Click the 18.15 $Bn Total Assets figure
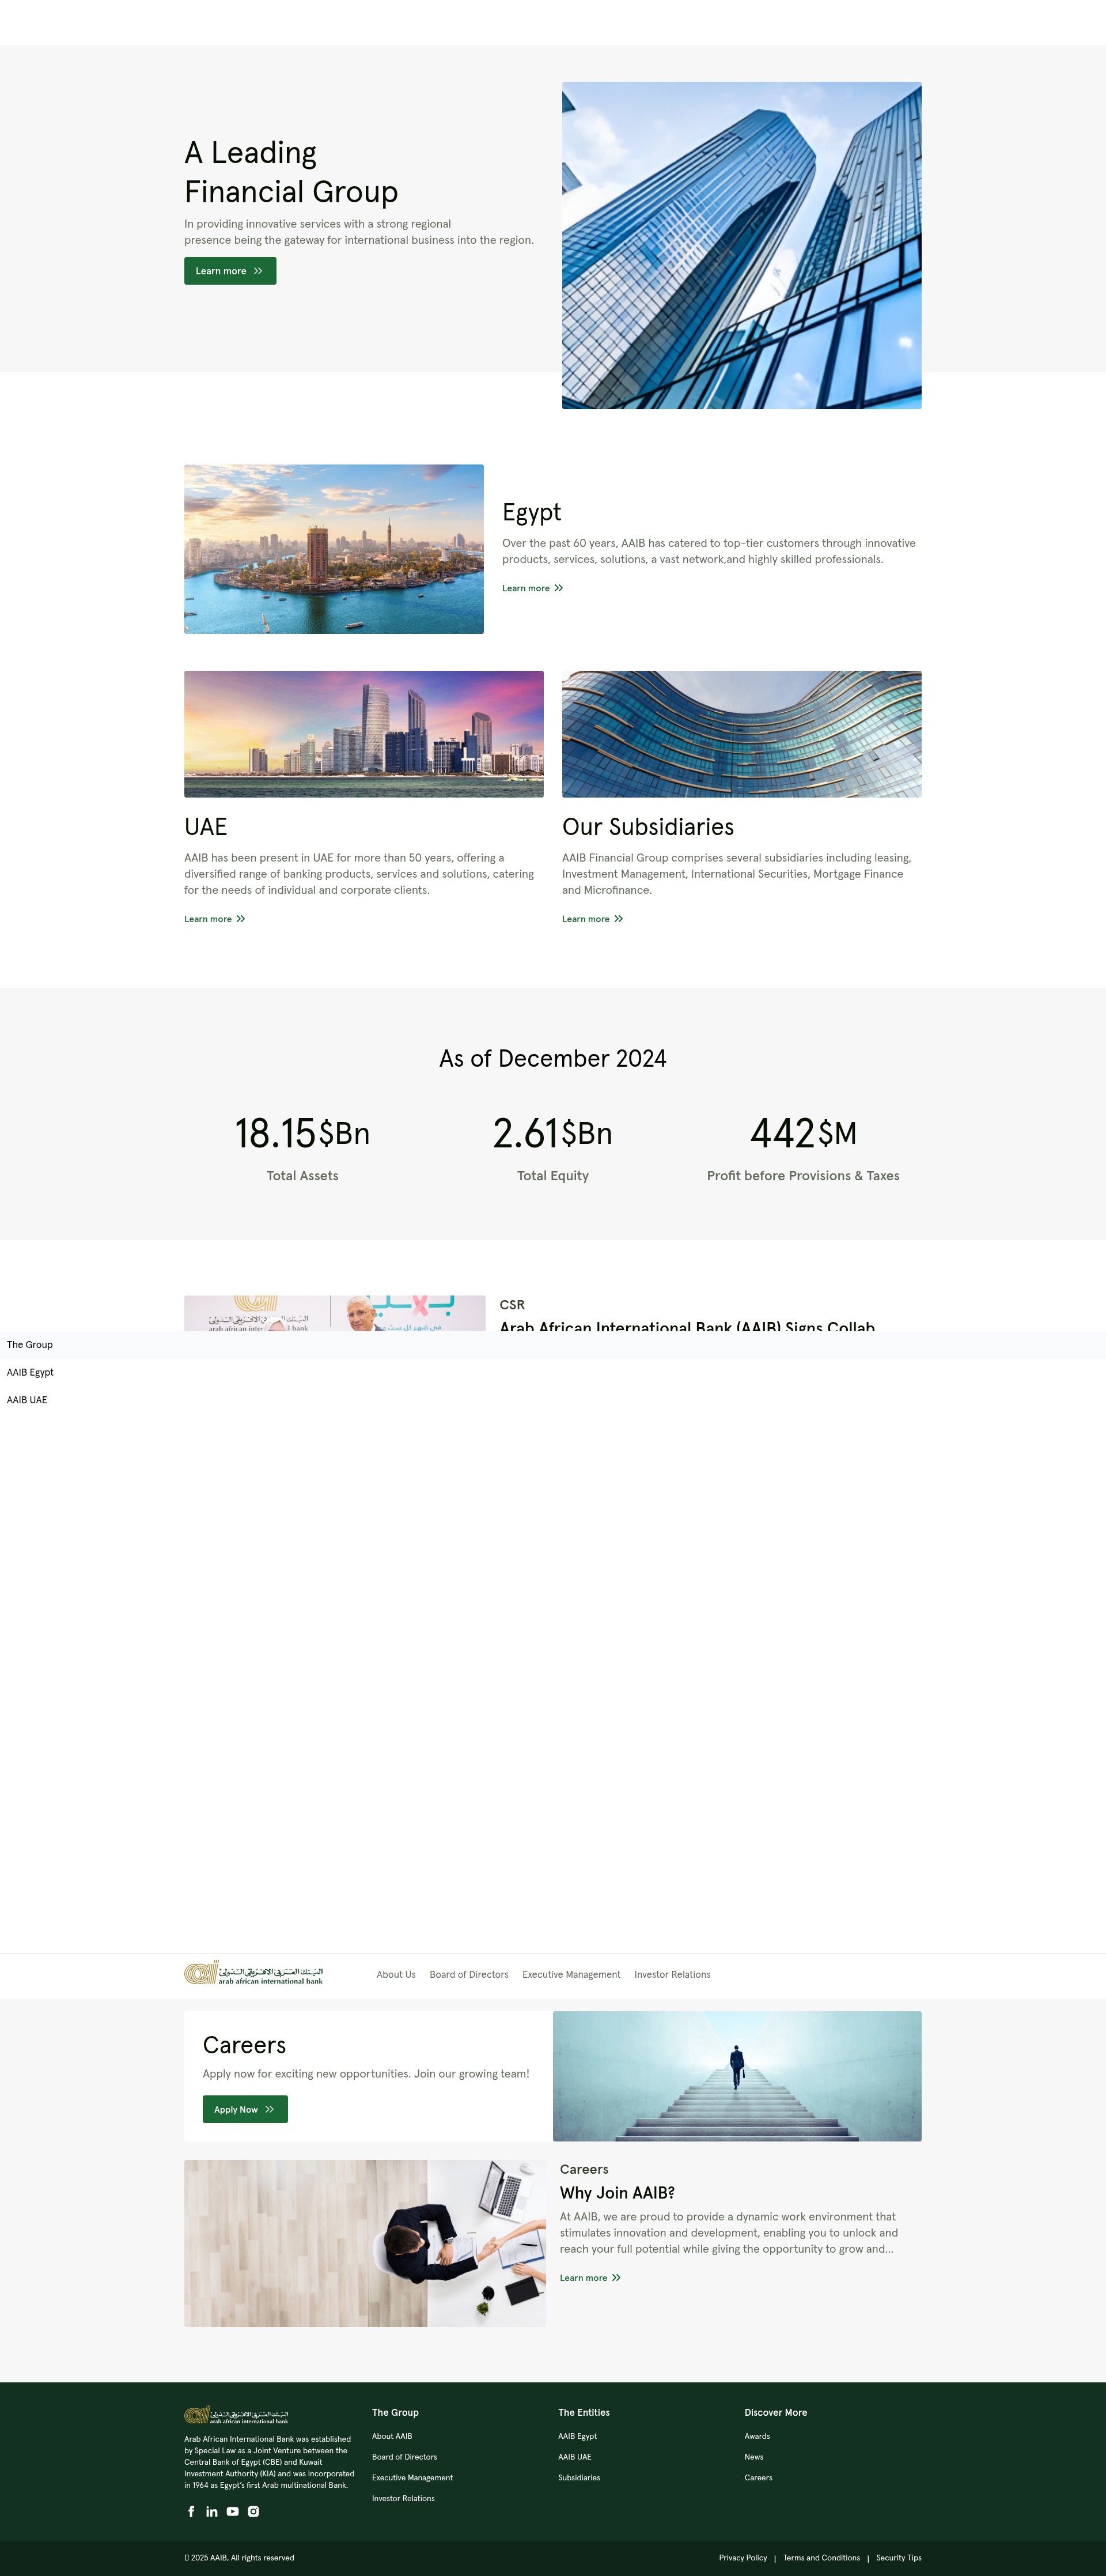Image resolution: width=1106 pixels, height=2576 pixels. (302, 1134)
